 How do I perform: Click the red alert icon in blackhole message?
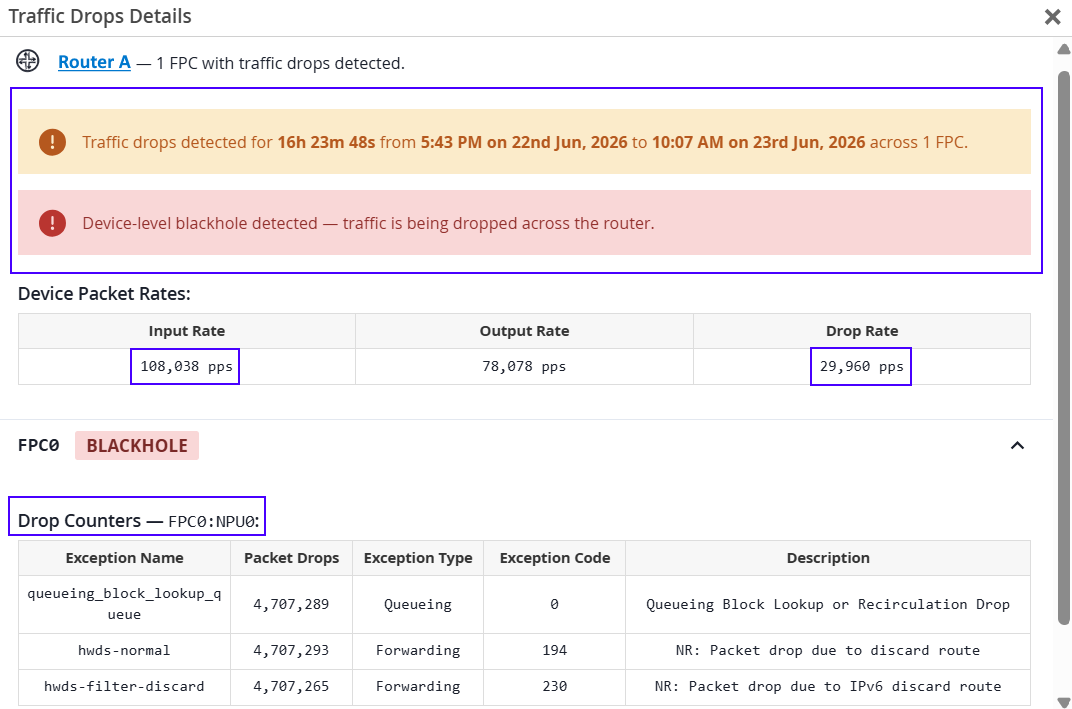[x=53, y=223]
